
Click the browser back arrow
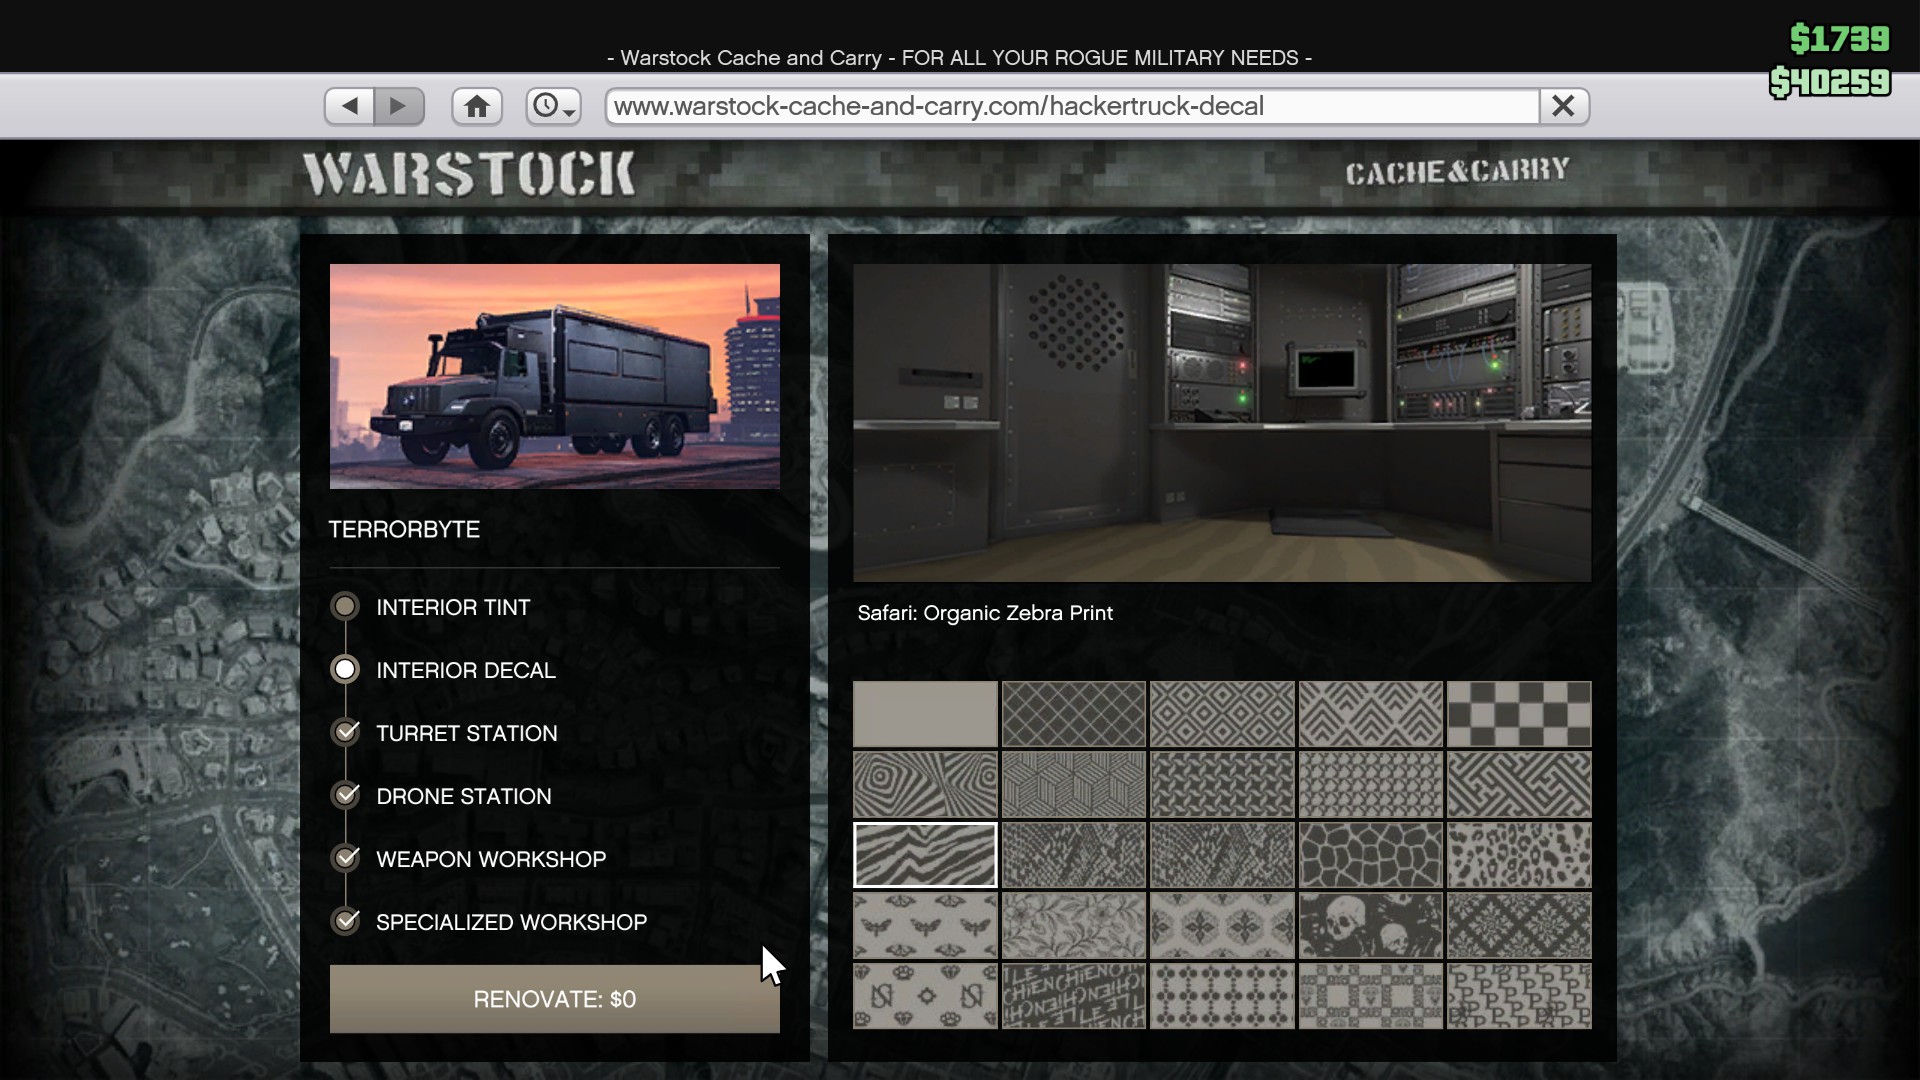pos(349,106)
